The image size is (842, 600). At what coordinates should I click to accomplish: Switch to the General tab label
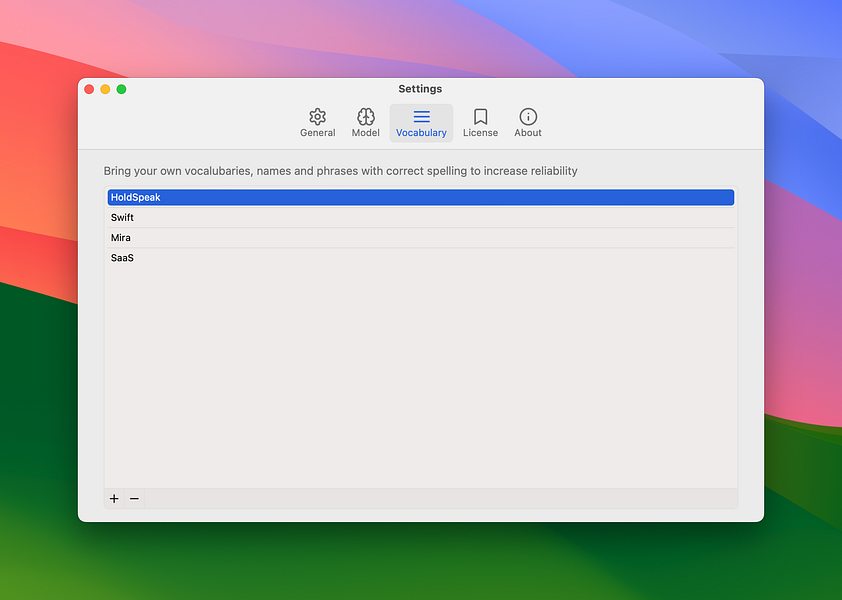pos(317,133)
